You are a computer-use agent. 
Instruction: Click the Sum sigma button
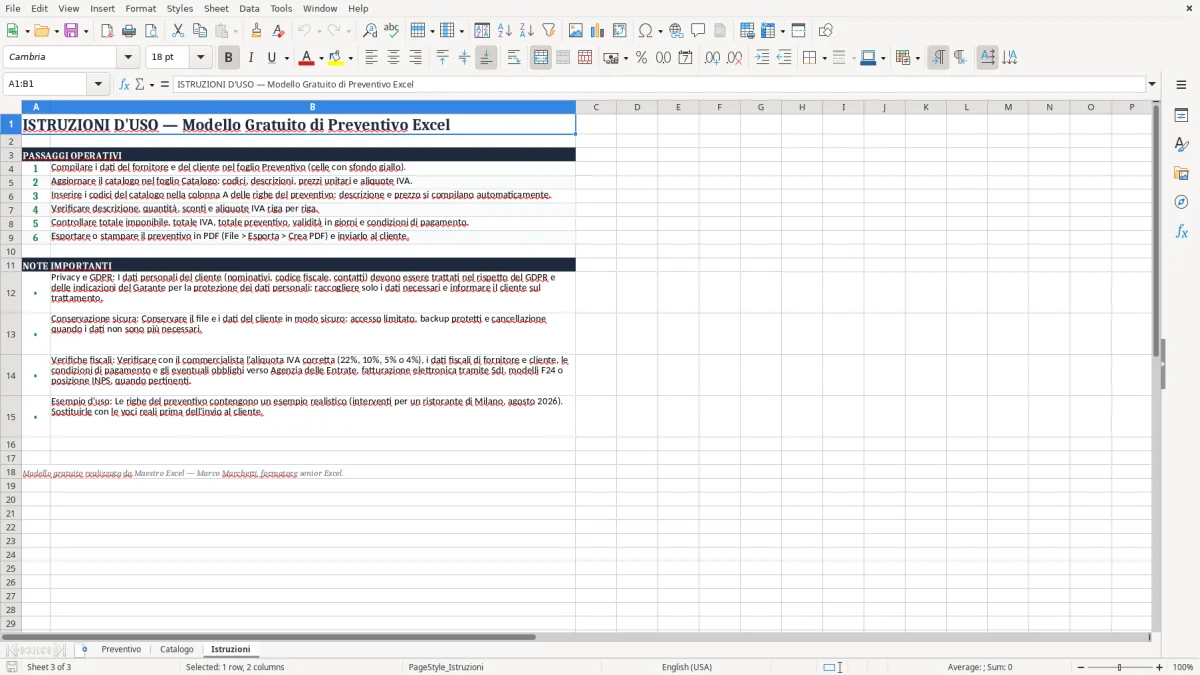139,84
